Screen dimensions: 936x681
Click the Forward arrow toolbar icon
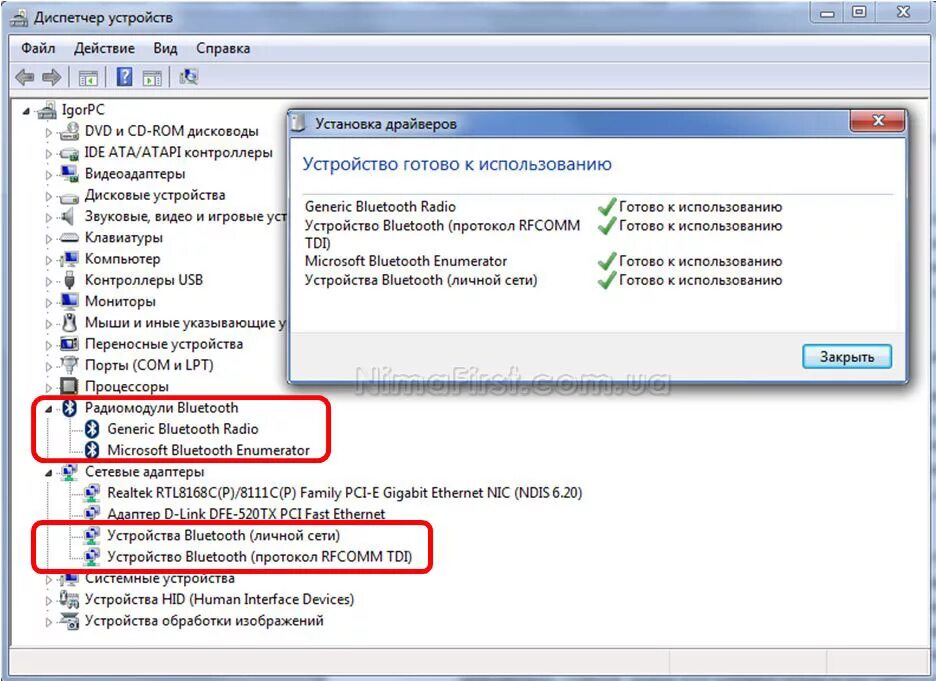coord(52,77)
